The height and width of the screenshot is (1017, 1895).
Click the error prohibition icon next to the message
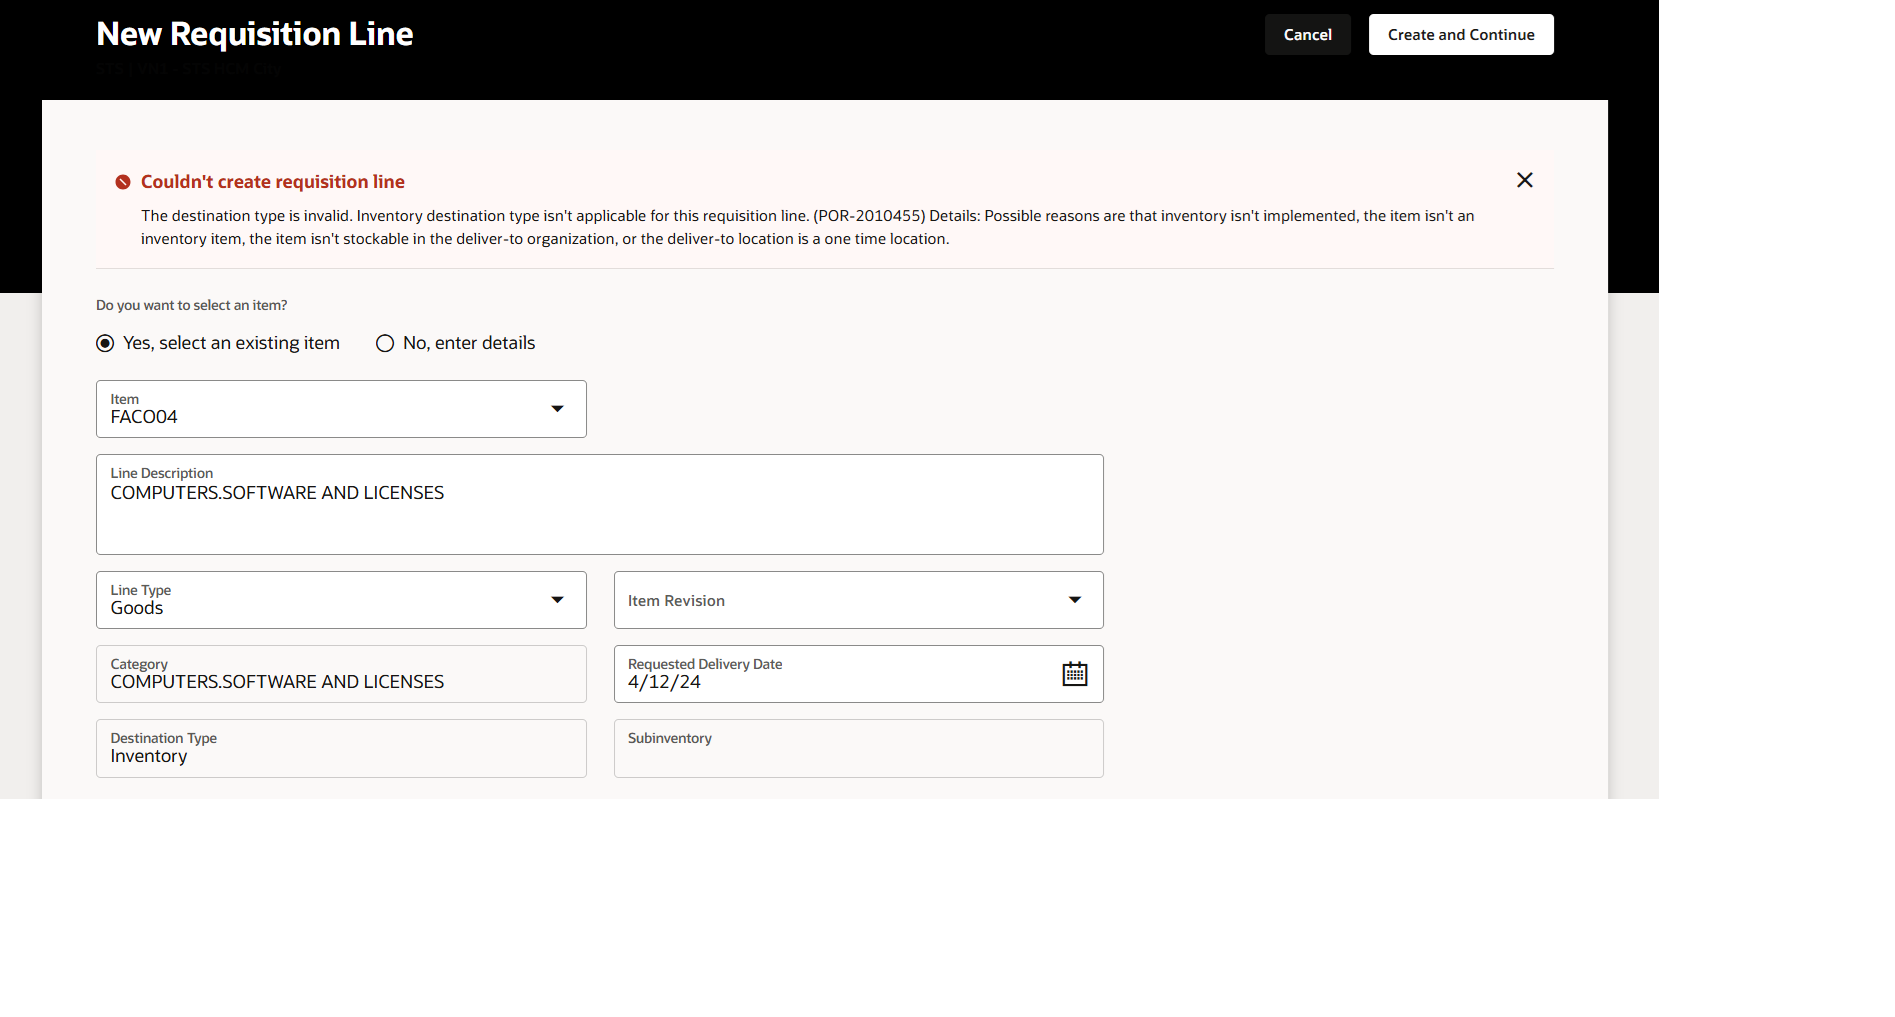(122, 181)
